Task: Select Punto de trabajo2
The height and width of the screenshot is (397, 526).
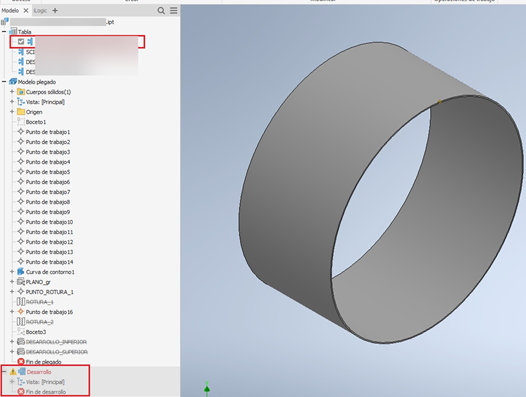Action: pyautogui.click(x=48, y=142)
